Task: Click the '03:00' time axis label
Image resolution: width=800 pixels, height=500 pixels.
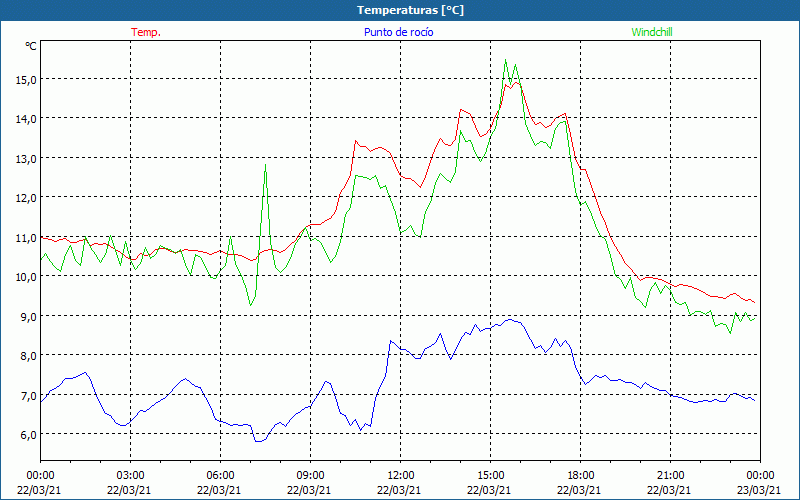Action: click(130, 476)
